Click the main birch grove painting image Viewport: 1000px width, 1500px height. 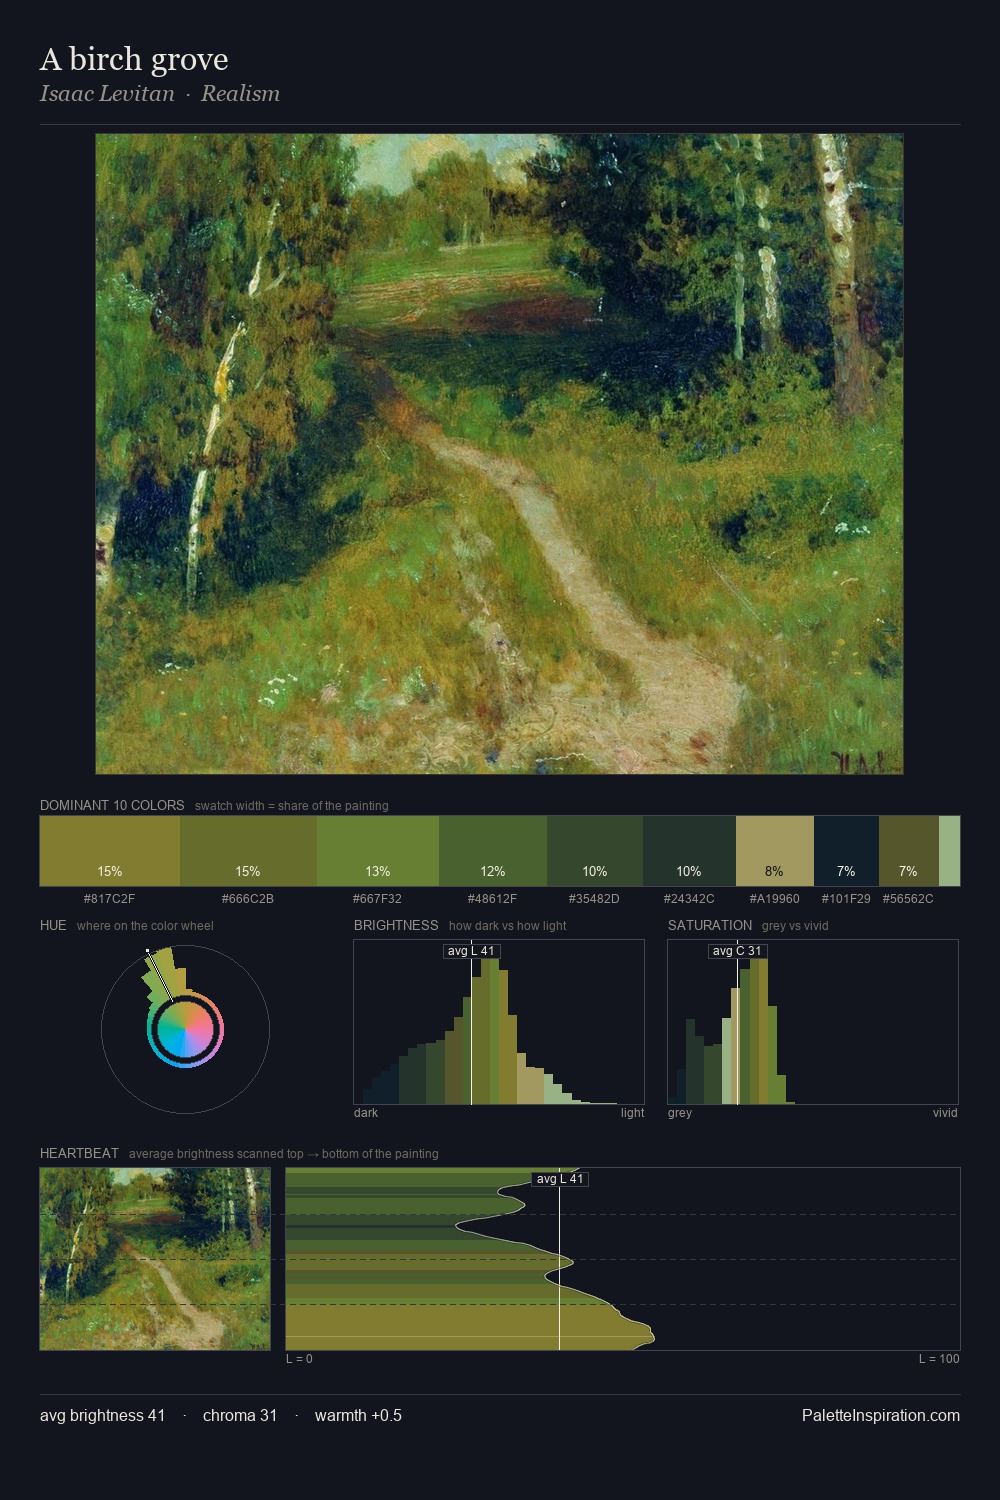click(x=499, y=454)
